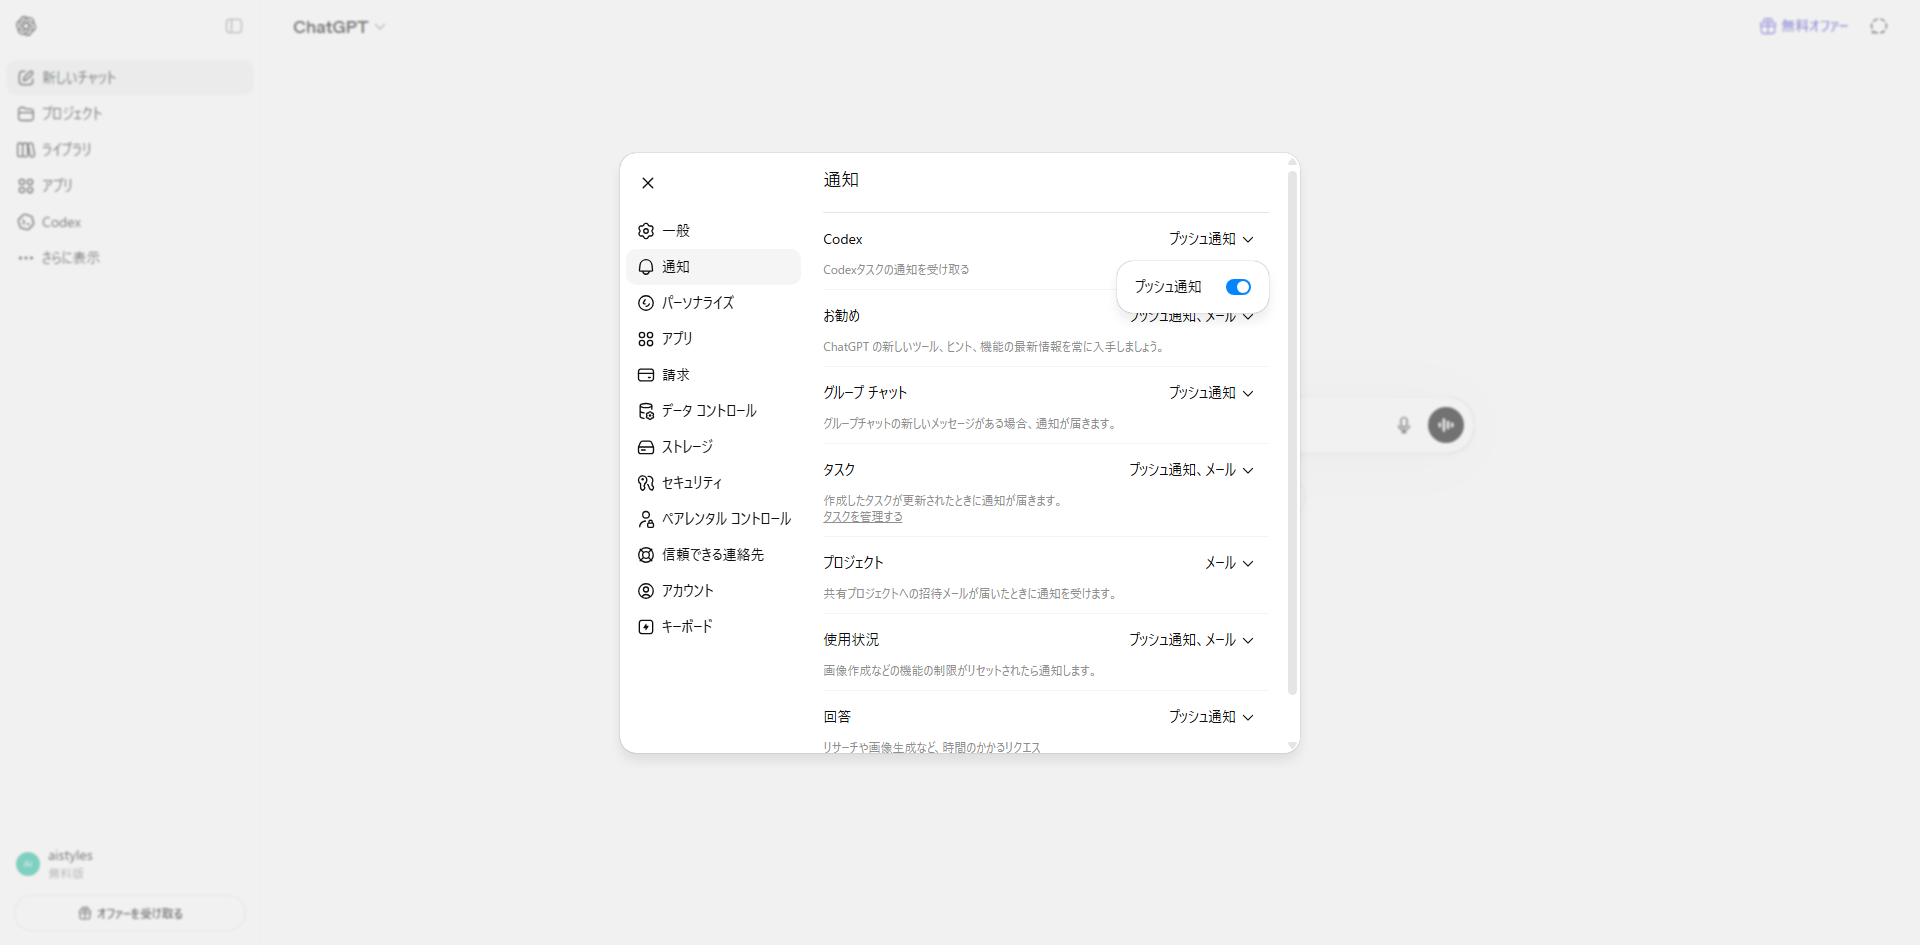Screen dimensions: 1920x945
Task: Open プロジェクト in the left sidebar
Action: 130,114
